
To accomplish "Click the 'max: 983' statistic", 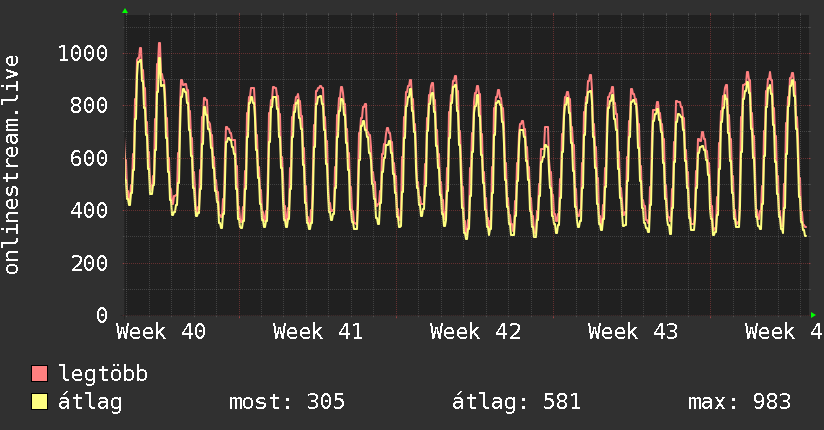I will [739, 402].
